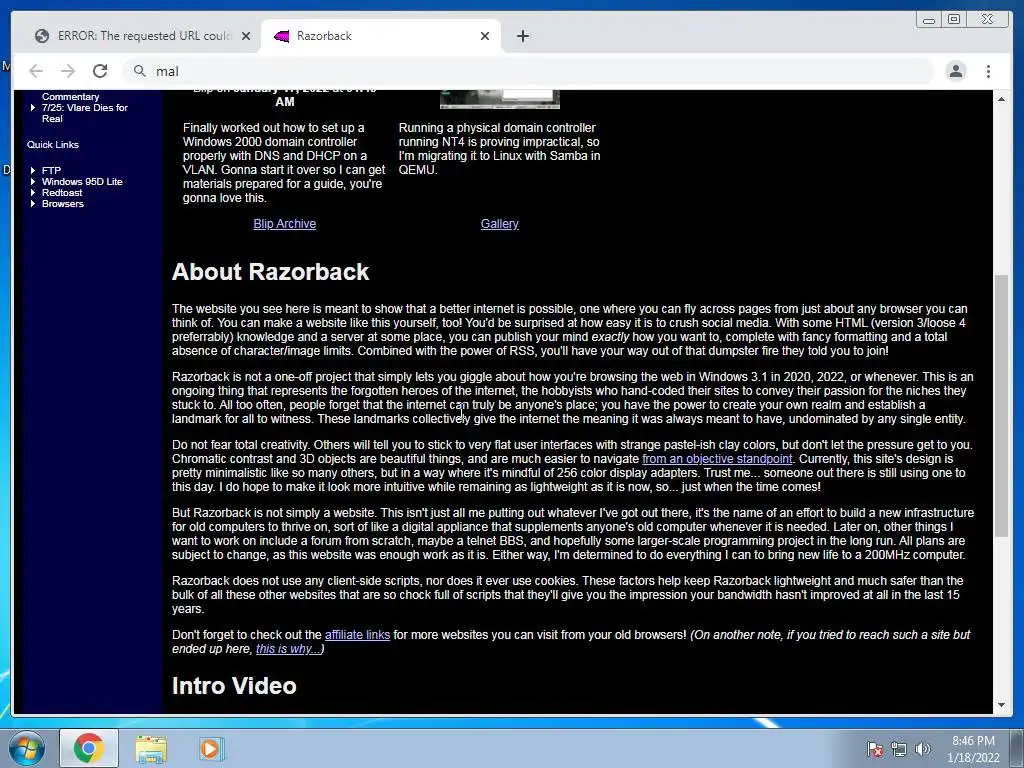Click the network tray icon
The height and width of the screenshot is (768, 1024).
899,749
